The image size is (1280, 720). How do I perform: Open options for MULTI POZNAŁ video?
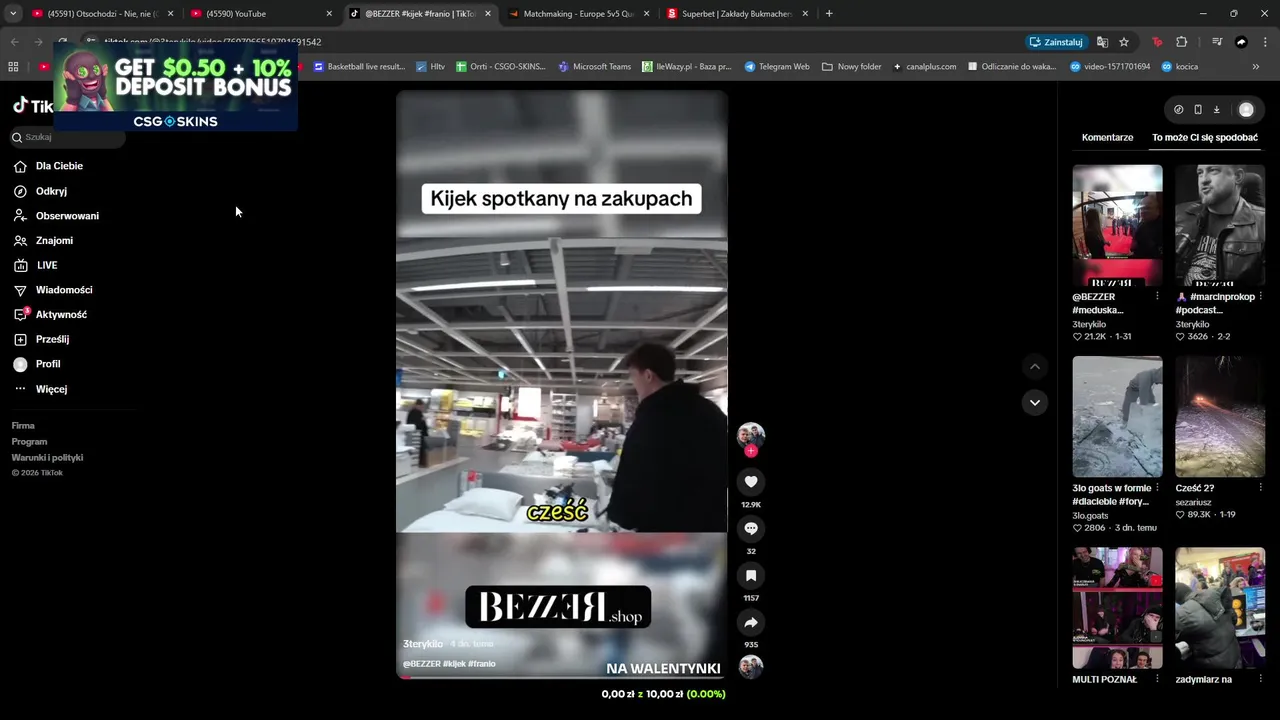point(1157,680)
